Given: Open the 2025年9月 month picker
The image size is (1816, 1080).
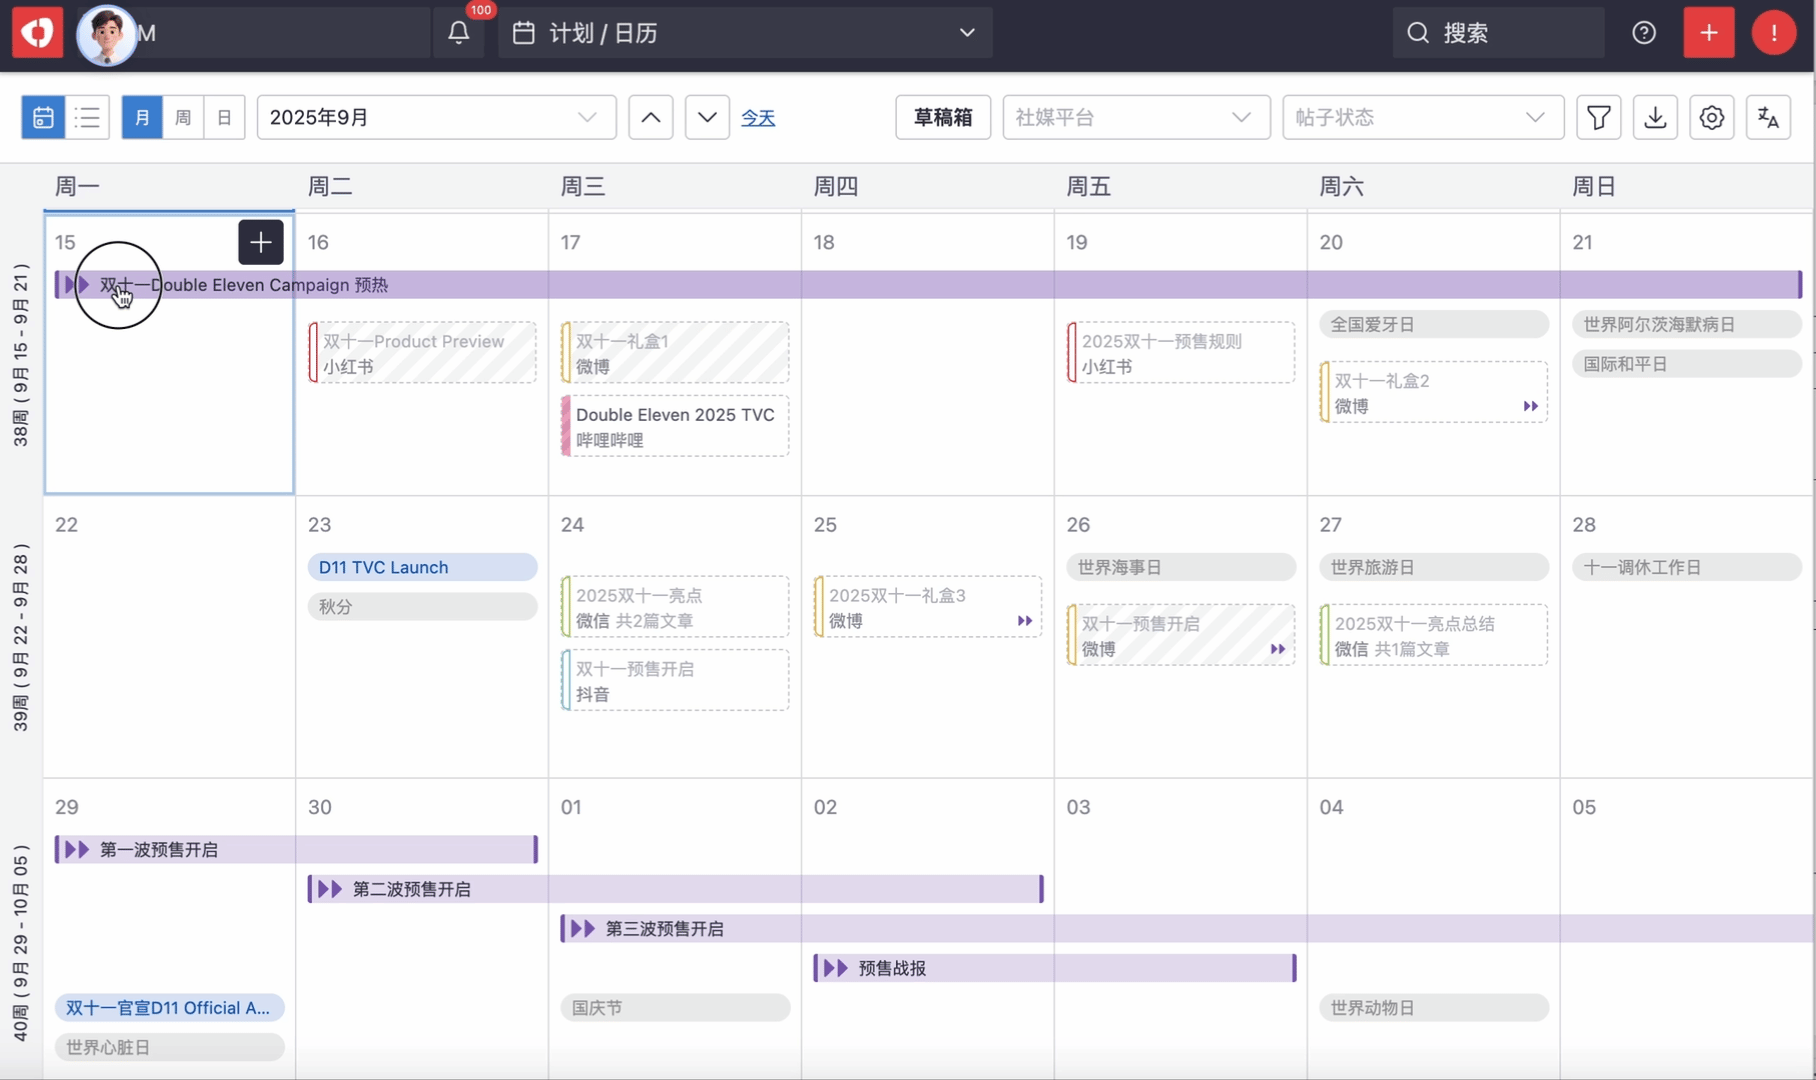Looking at the screenshot, I should pyautogui.click(x=435, y=117).
